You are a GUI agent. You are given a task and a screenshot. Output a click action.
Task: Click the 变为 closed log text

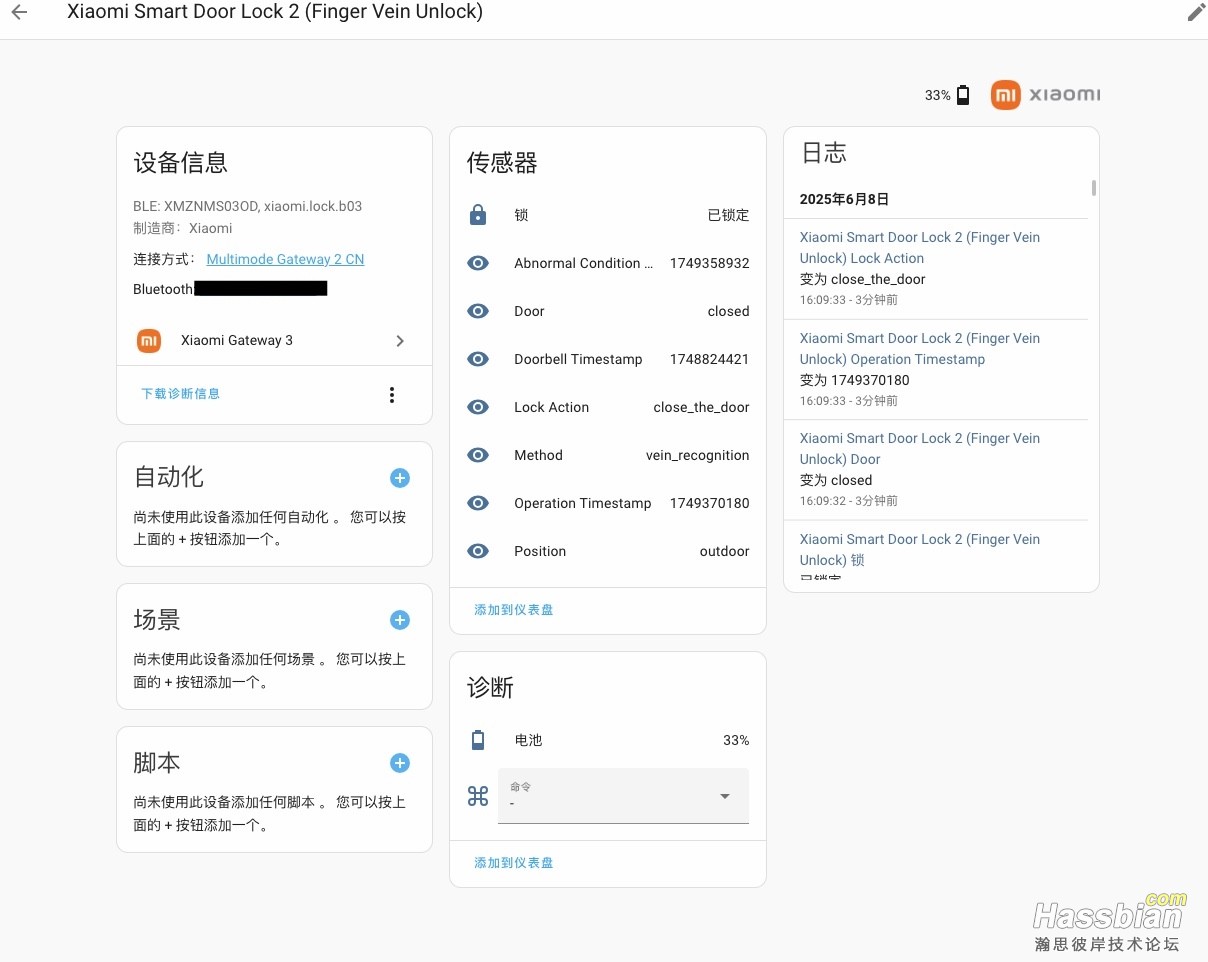point(836,480)
